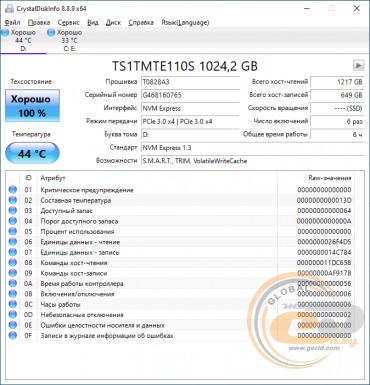Click the features field S.M.A.R.T., TRIM

253,161
